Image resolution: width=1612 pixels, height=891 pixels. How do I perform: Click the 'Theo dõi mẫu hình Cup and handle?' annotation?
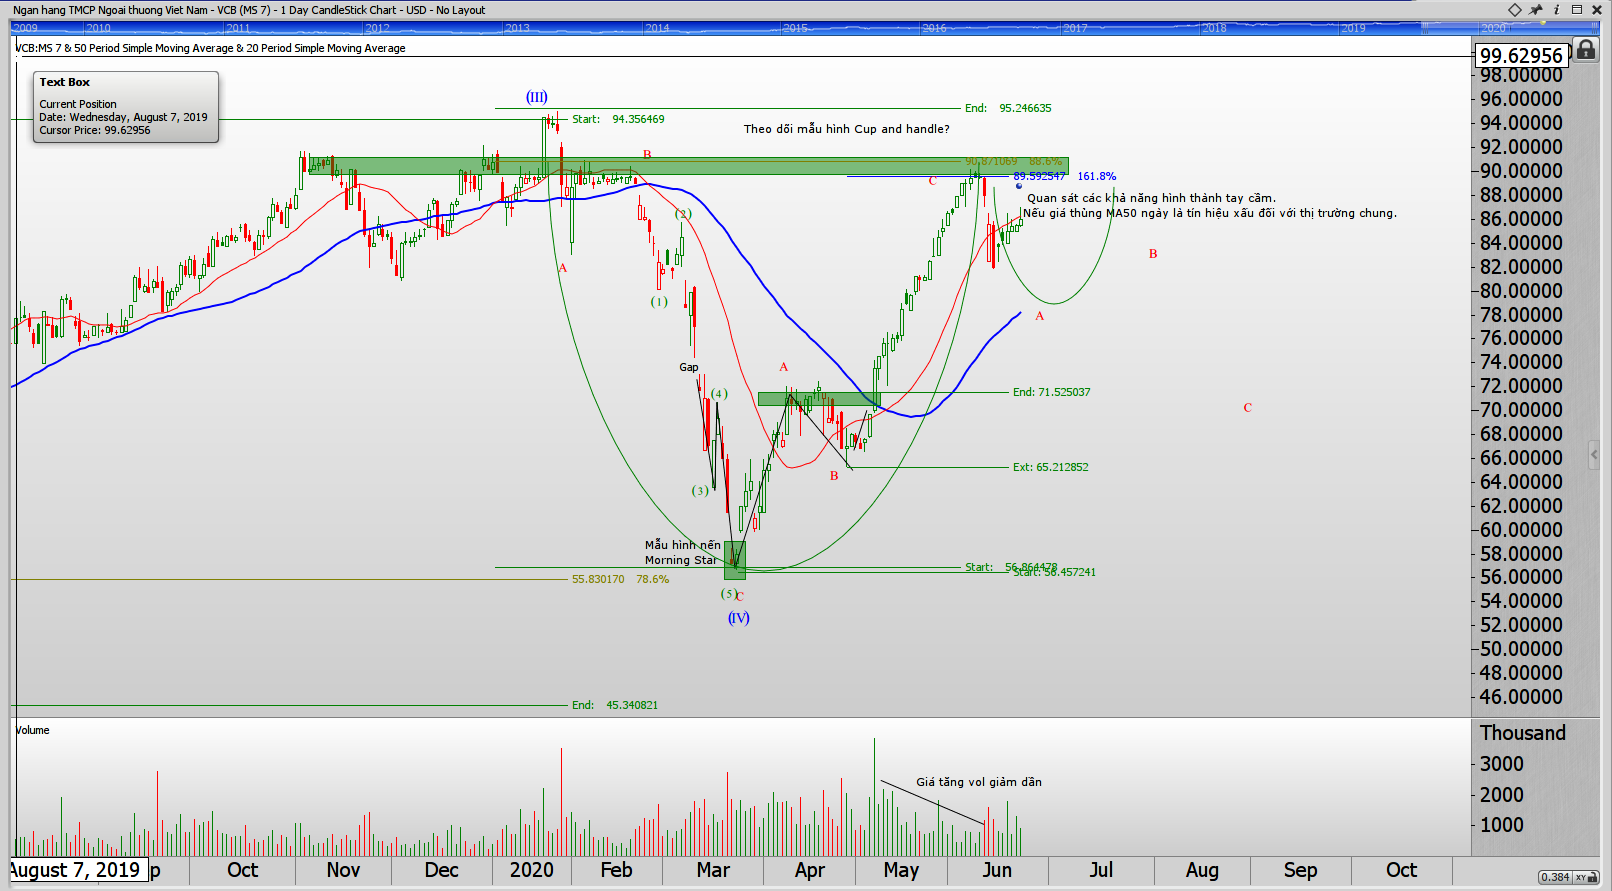(846, 129)
